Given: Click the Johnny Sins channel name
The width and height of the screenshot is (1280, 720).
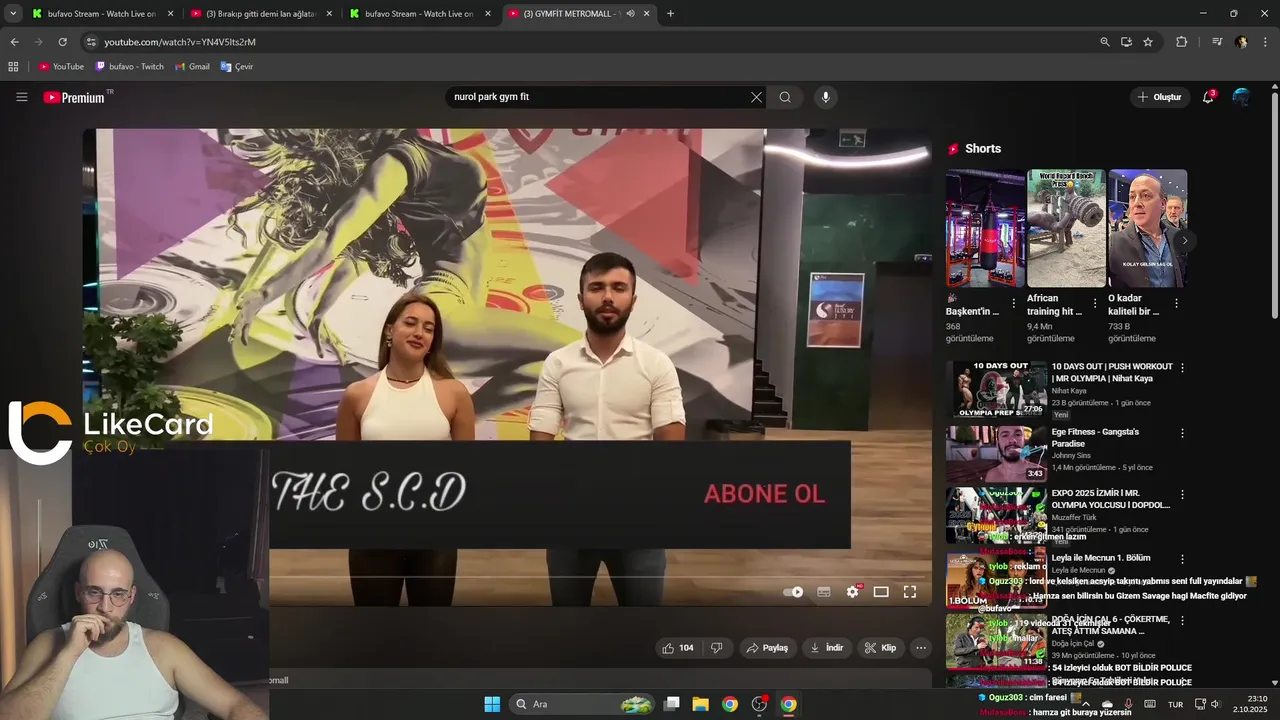Looking at the screenshot, I should pyautogui.click(x=1071, y=456).
